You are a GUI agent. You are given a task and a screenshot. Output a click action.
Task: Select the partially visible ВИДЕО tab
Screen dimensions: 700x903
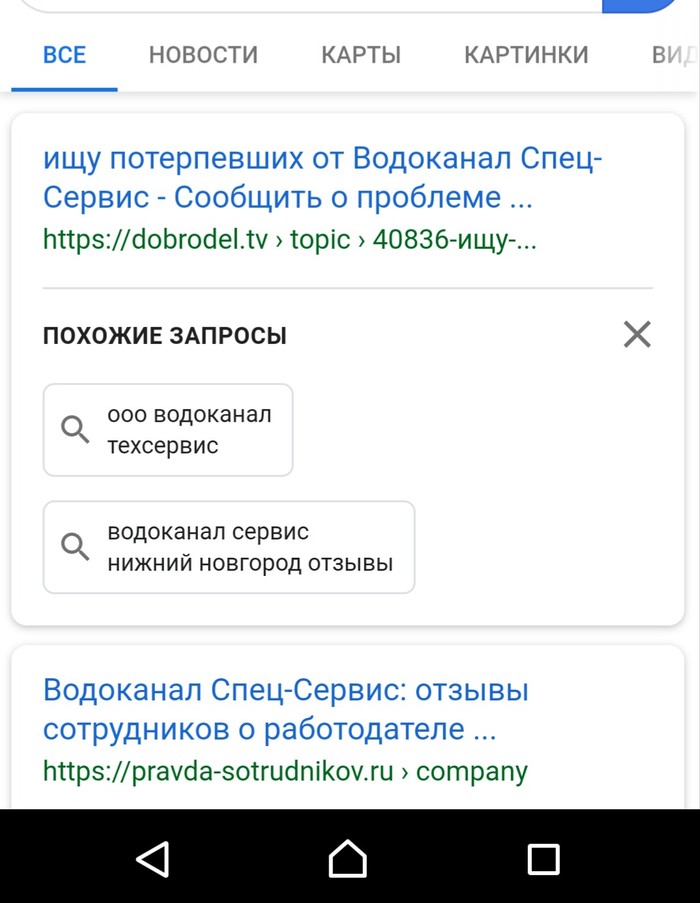click(674, 56)
